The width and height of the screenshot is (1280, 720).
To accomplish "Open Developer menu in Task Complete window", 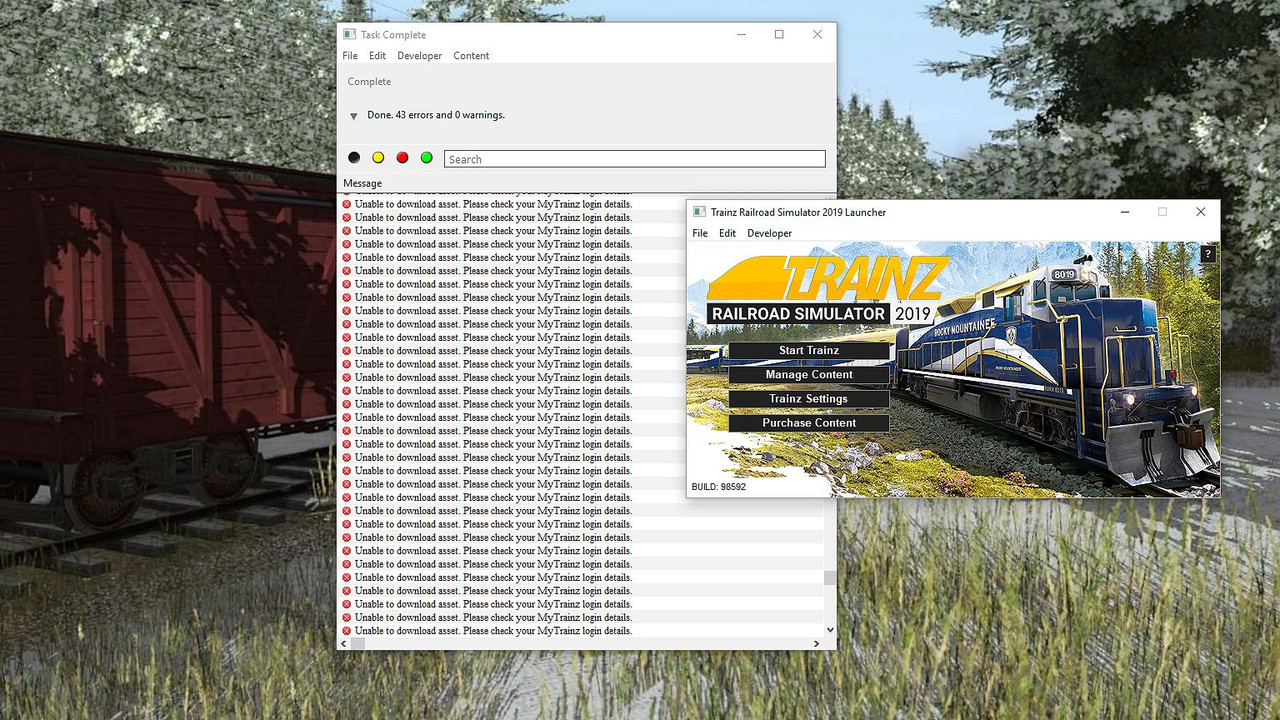I will (419, 56).
